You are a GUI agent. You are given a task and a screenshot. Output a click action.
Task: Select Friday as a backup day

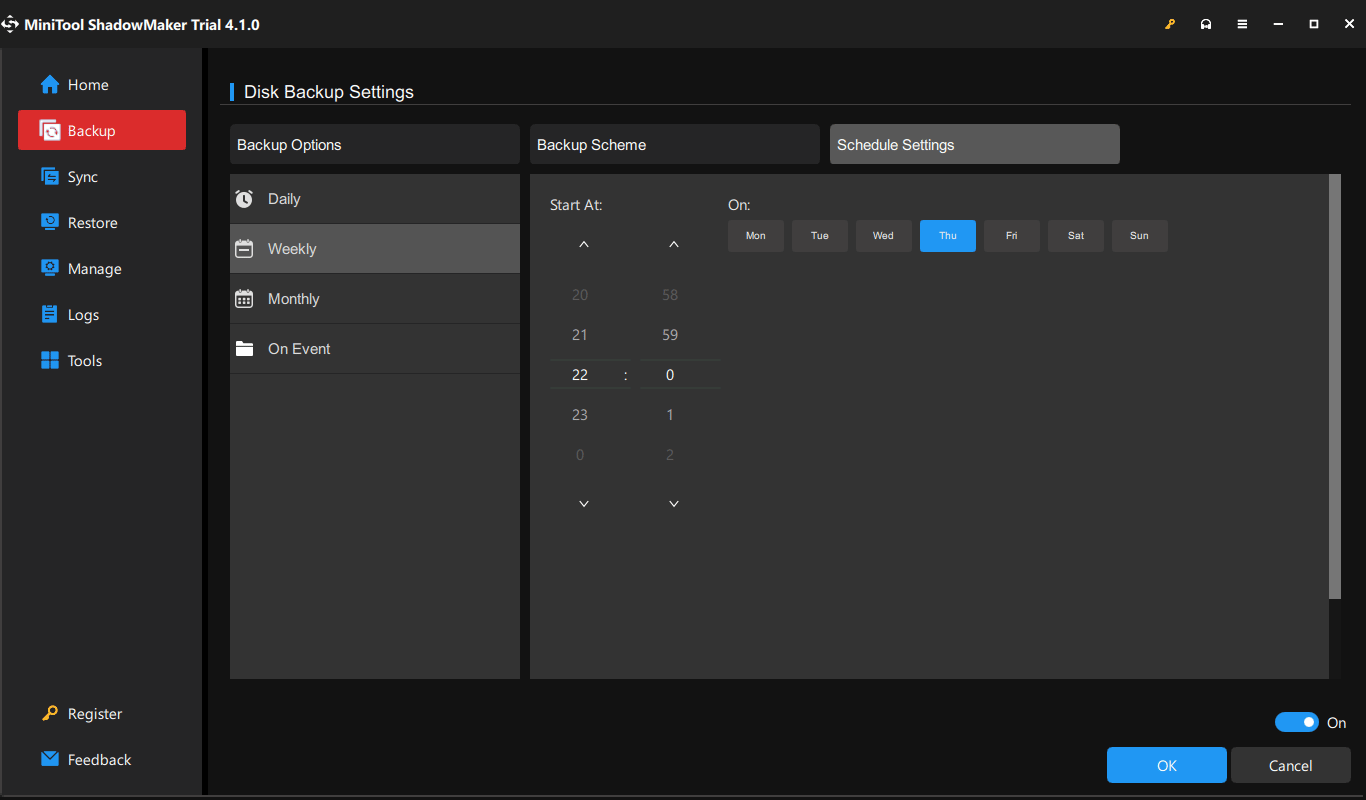point(1011,235)
